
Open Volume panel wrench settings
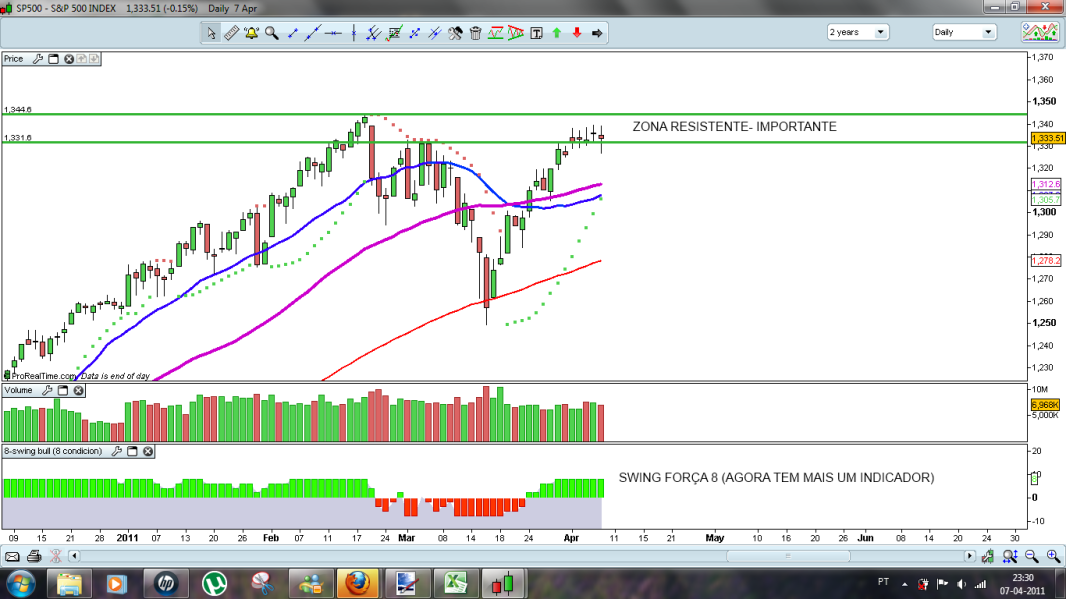click(x=47, y=390)
